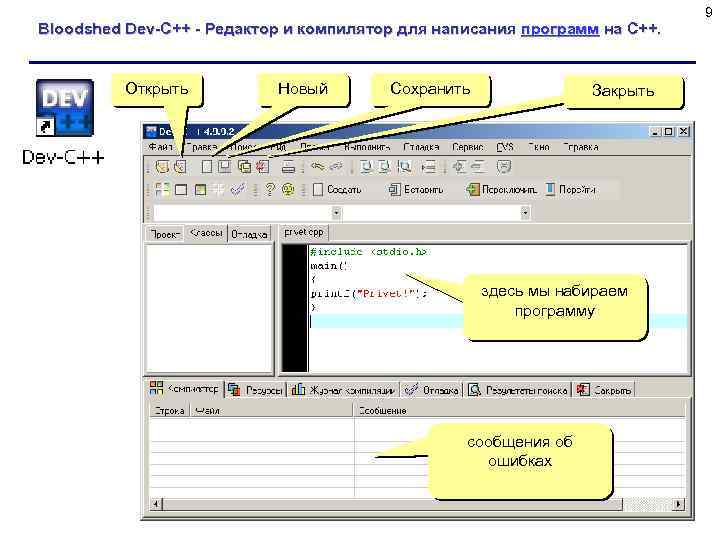Viewport: 720px width, 540px height.
Task: Click the Print toolbar icon
Action: click(288, 167)
